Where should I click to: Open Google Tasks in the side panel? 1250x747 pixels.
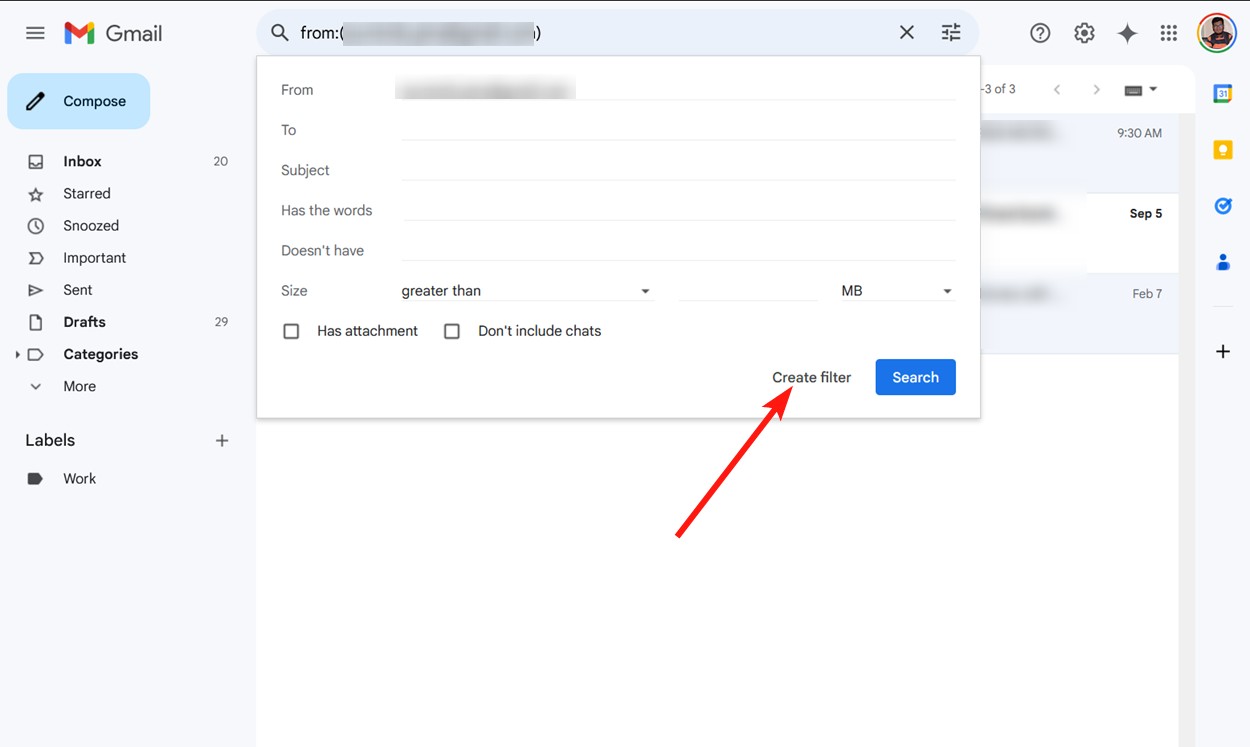1223,205
